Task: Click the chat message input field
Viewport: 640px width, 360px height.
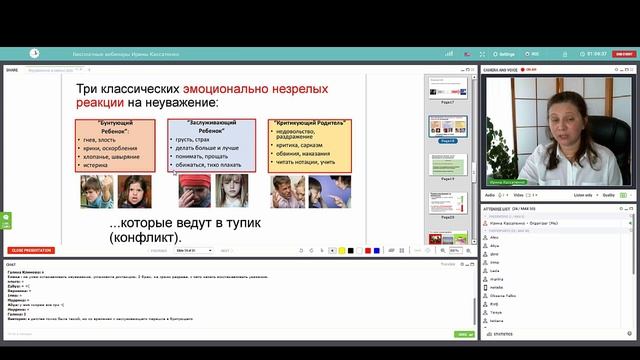Action: click(229, 334)
